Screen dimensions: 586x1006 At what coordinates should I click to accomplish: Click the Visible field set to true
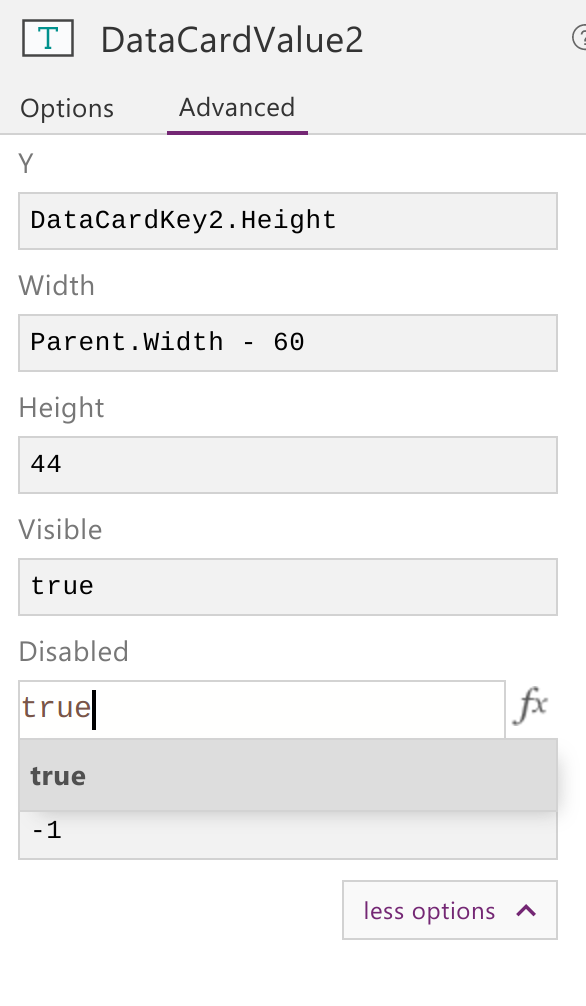(x=288, y=586)
